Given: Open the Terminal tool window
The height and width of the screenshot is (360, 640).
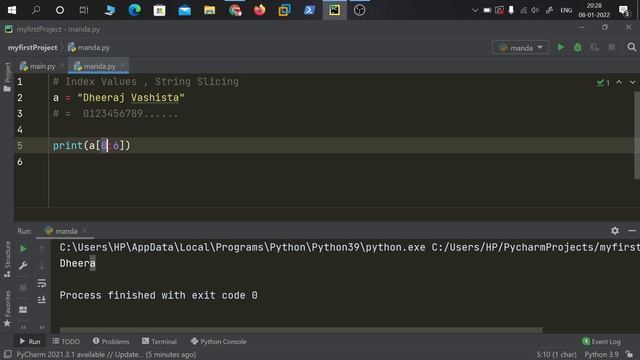Looking at the screenshot, I should 159,341.
